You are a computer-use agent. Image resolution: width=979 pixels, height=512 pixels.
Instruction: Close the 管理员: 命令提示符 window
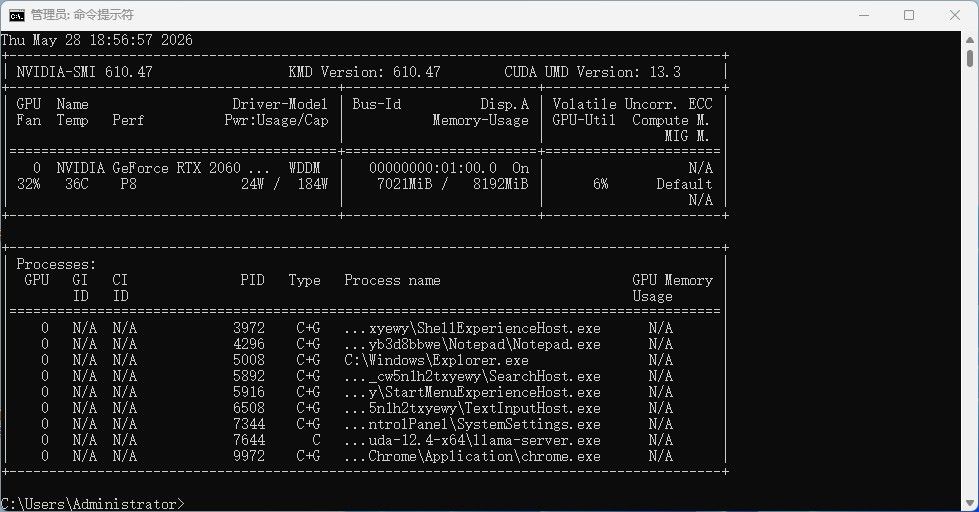pos(955,15)
